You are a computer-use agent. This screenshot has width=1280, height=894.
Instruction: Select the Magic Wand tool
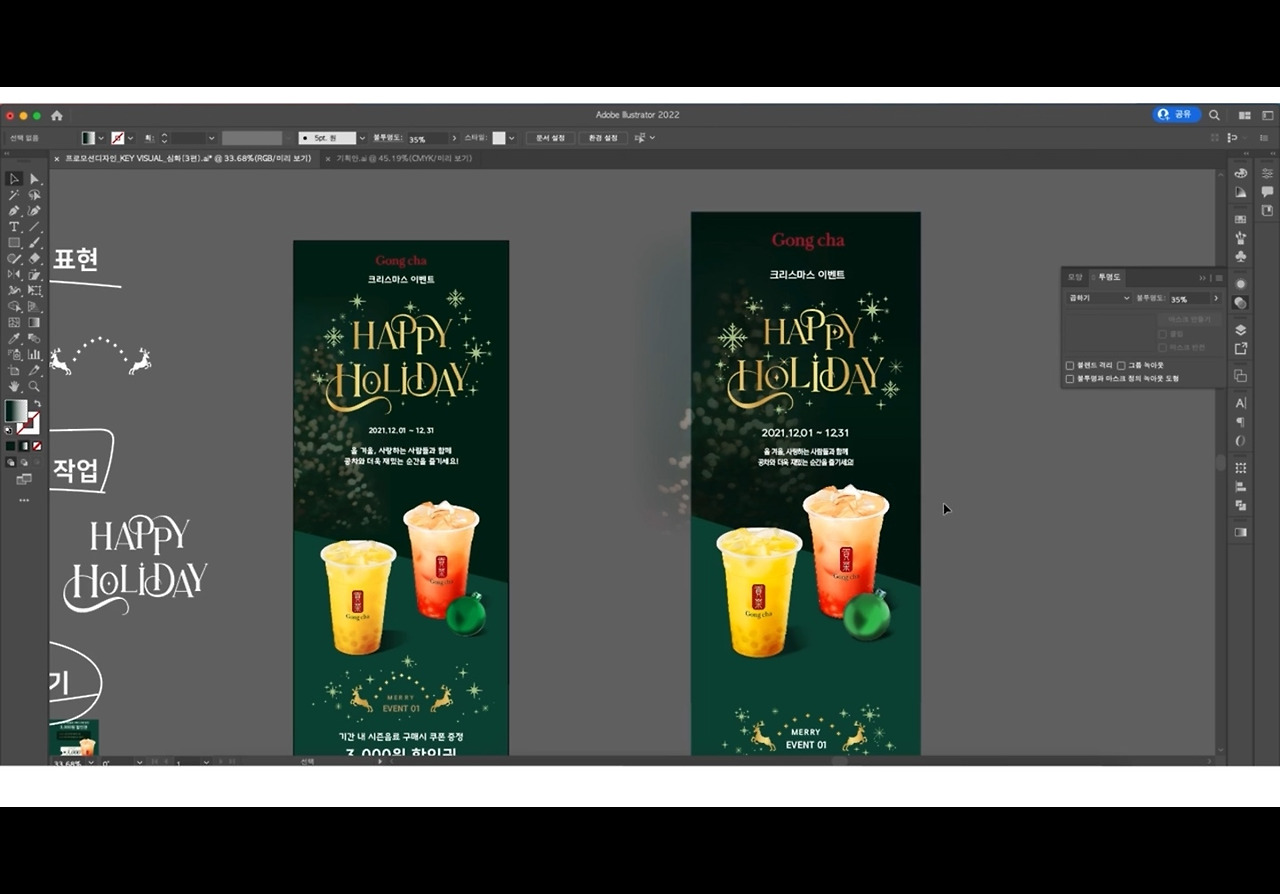pos(14,195)
